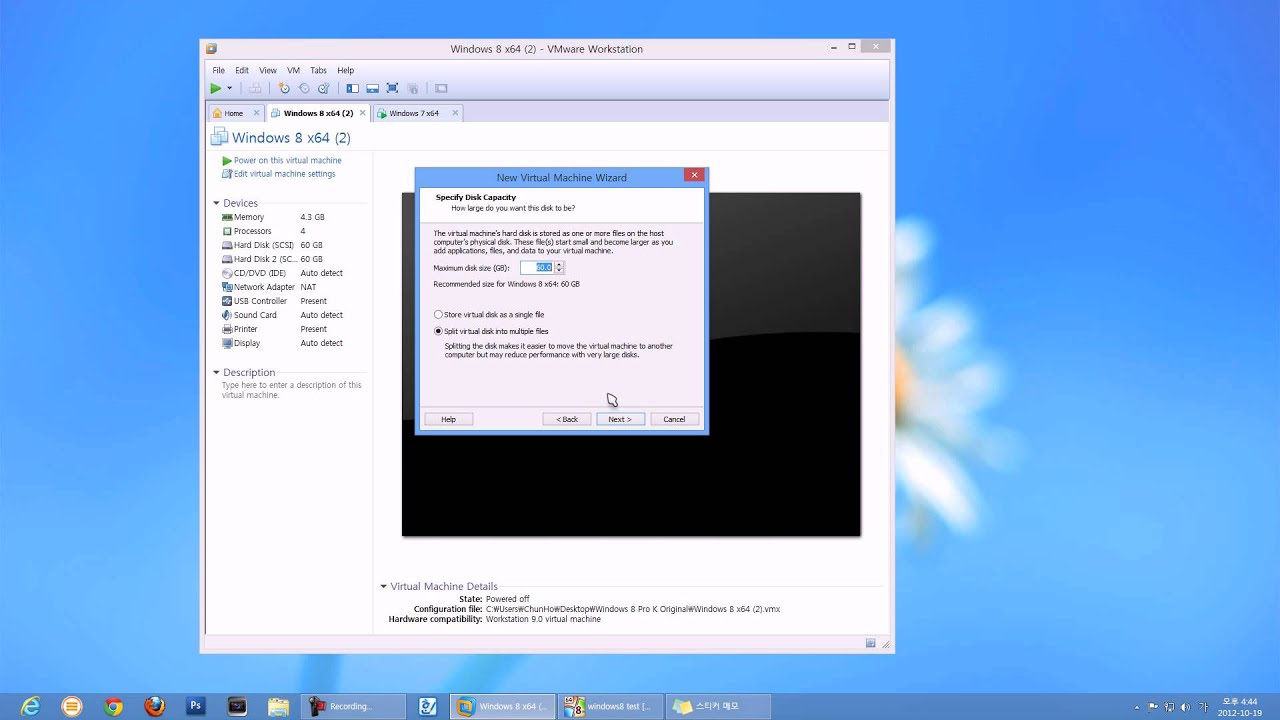The image size is (1280, 720).
Task: Open the File menu
Action: [x=218, y=70]
